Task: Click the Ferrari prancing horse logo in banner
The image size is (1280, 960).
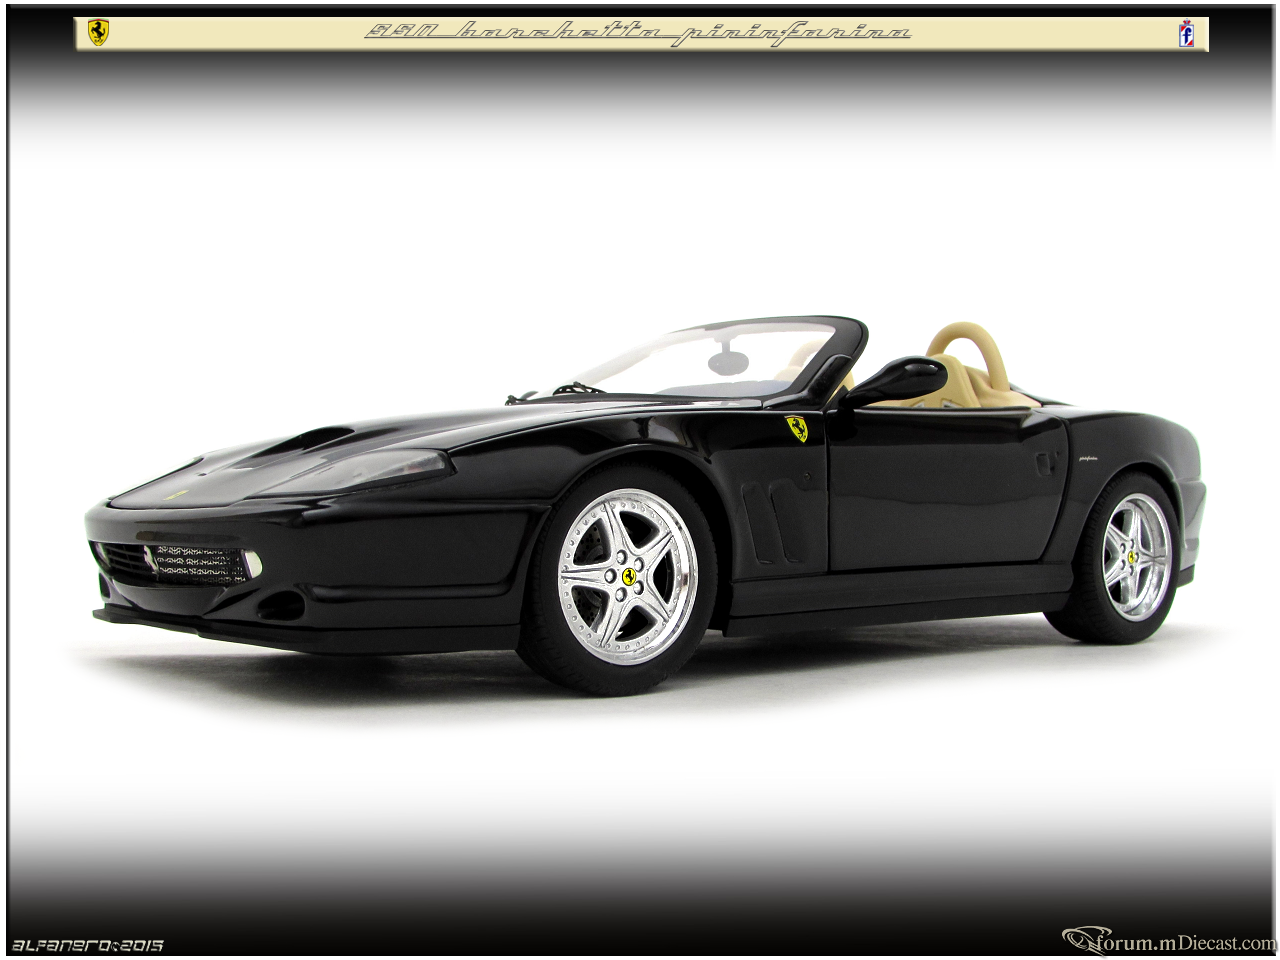Action: pos(98,33)
